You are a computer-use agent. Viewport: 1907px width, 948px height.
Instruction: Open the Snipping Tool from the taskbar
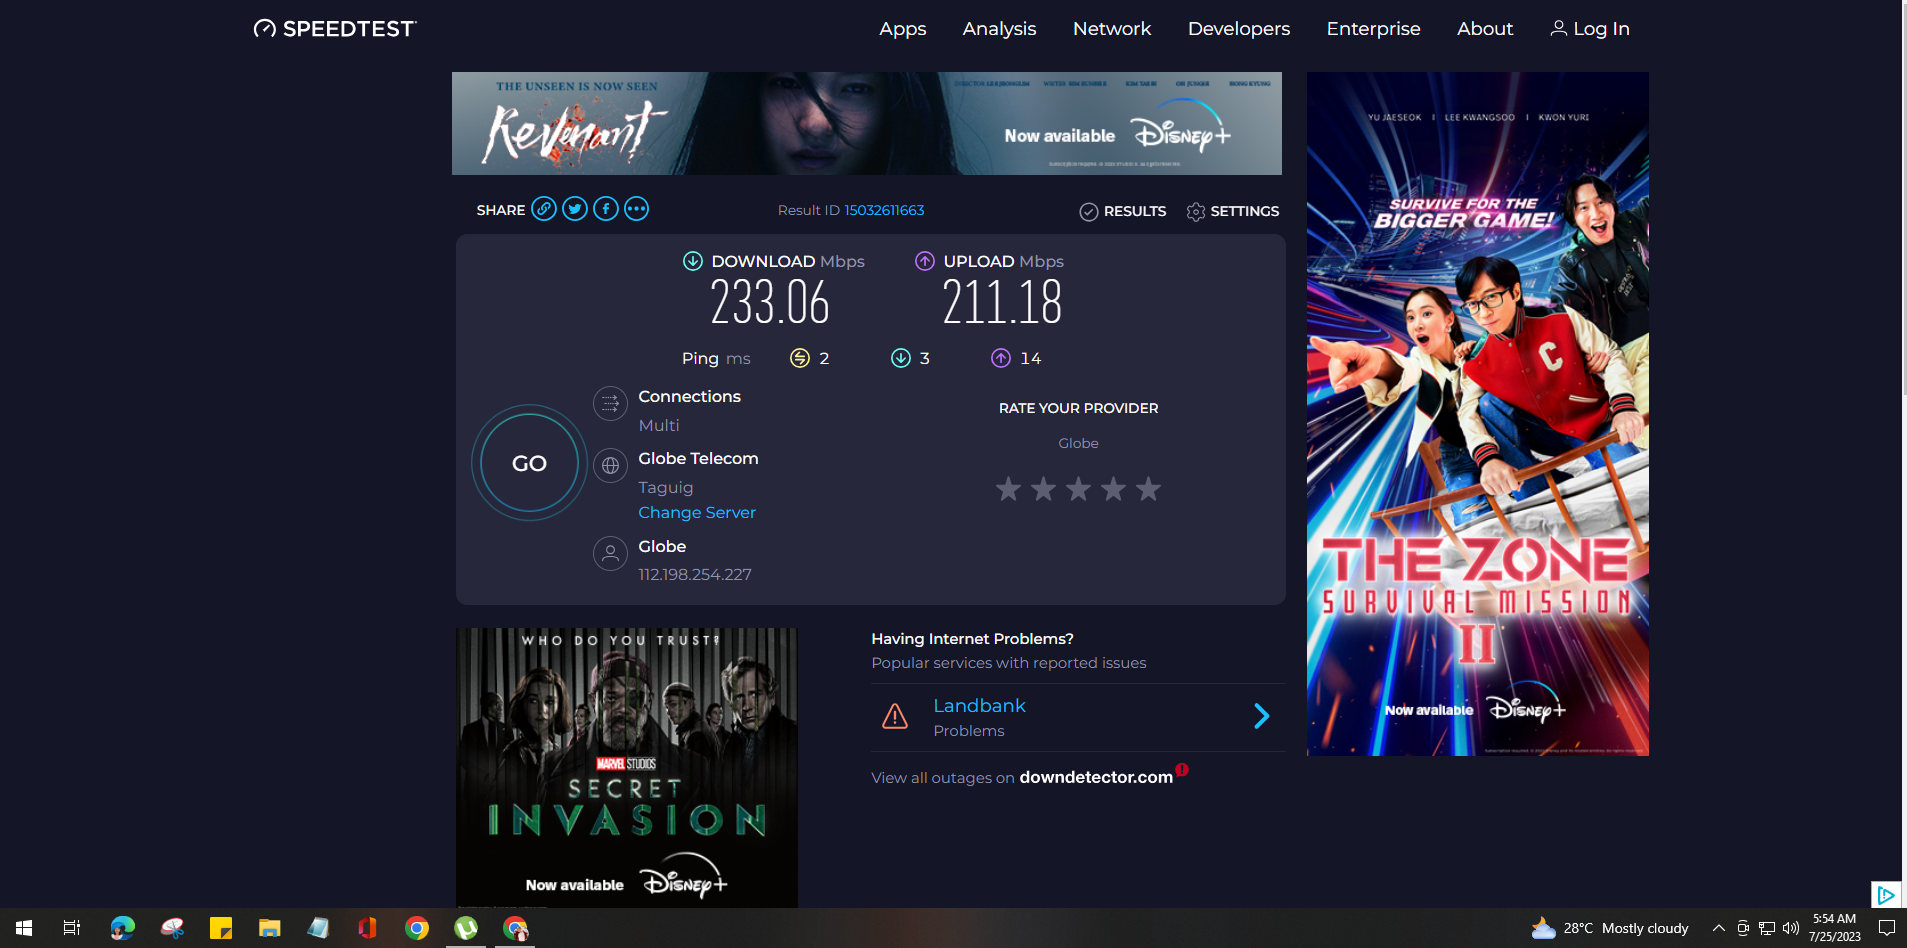[172, 928]
